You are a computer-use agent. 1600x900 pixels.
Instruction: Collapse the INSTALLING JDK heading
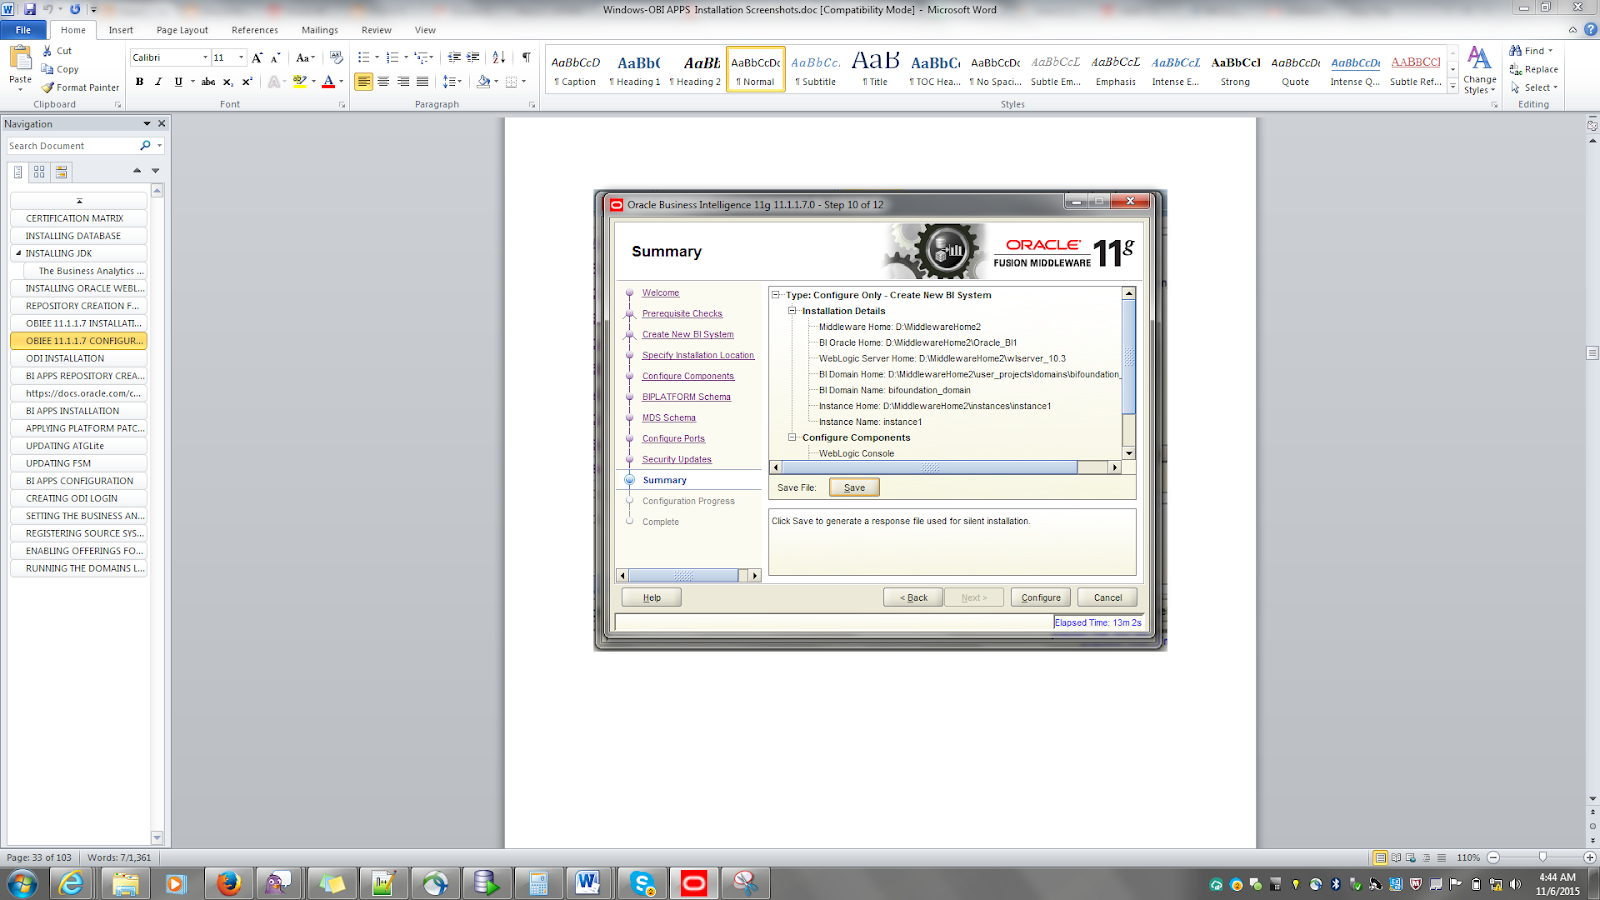tap(18, 254)
